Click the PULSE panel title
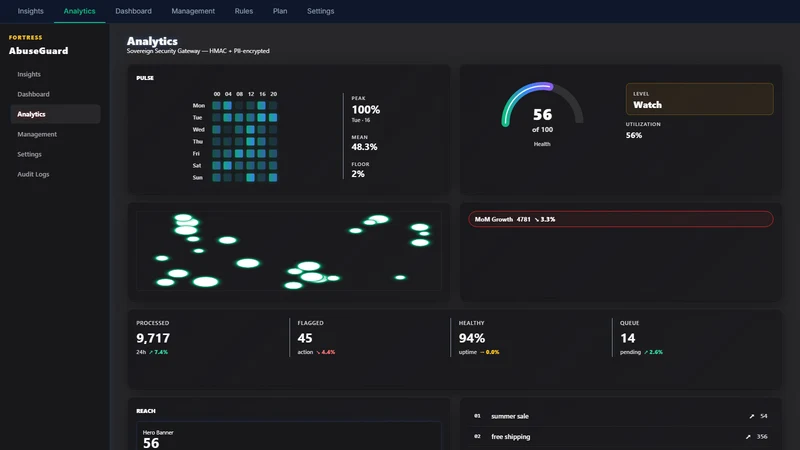This screenshot has height=450, width=800. 145,78
